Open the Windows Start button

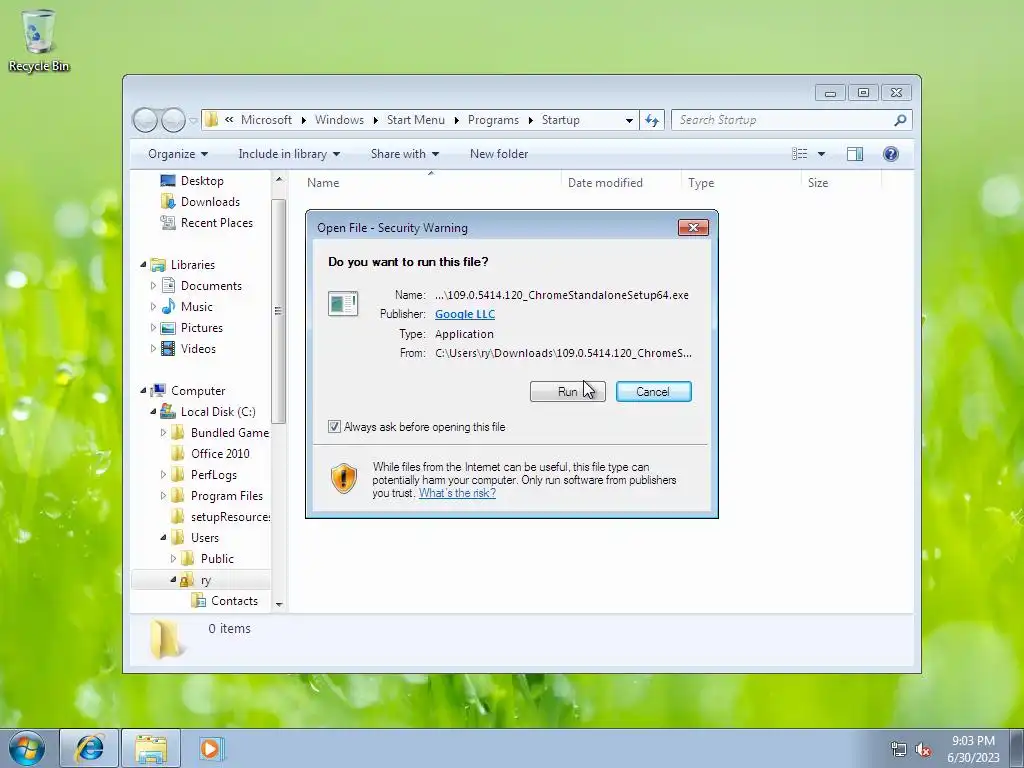27,748
